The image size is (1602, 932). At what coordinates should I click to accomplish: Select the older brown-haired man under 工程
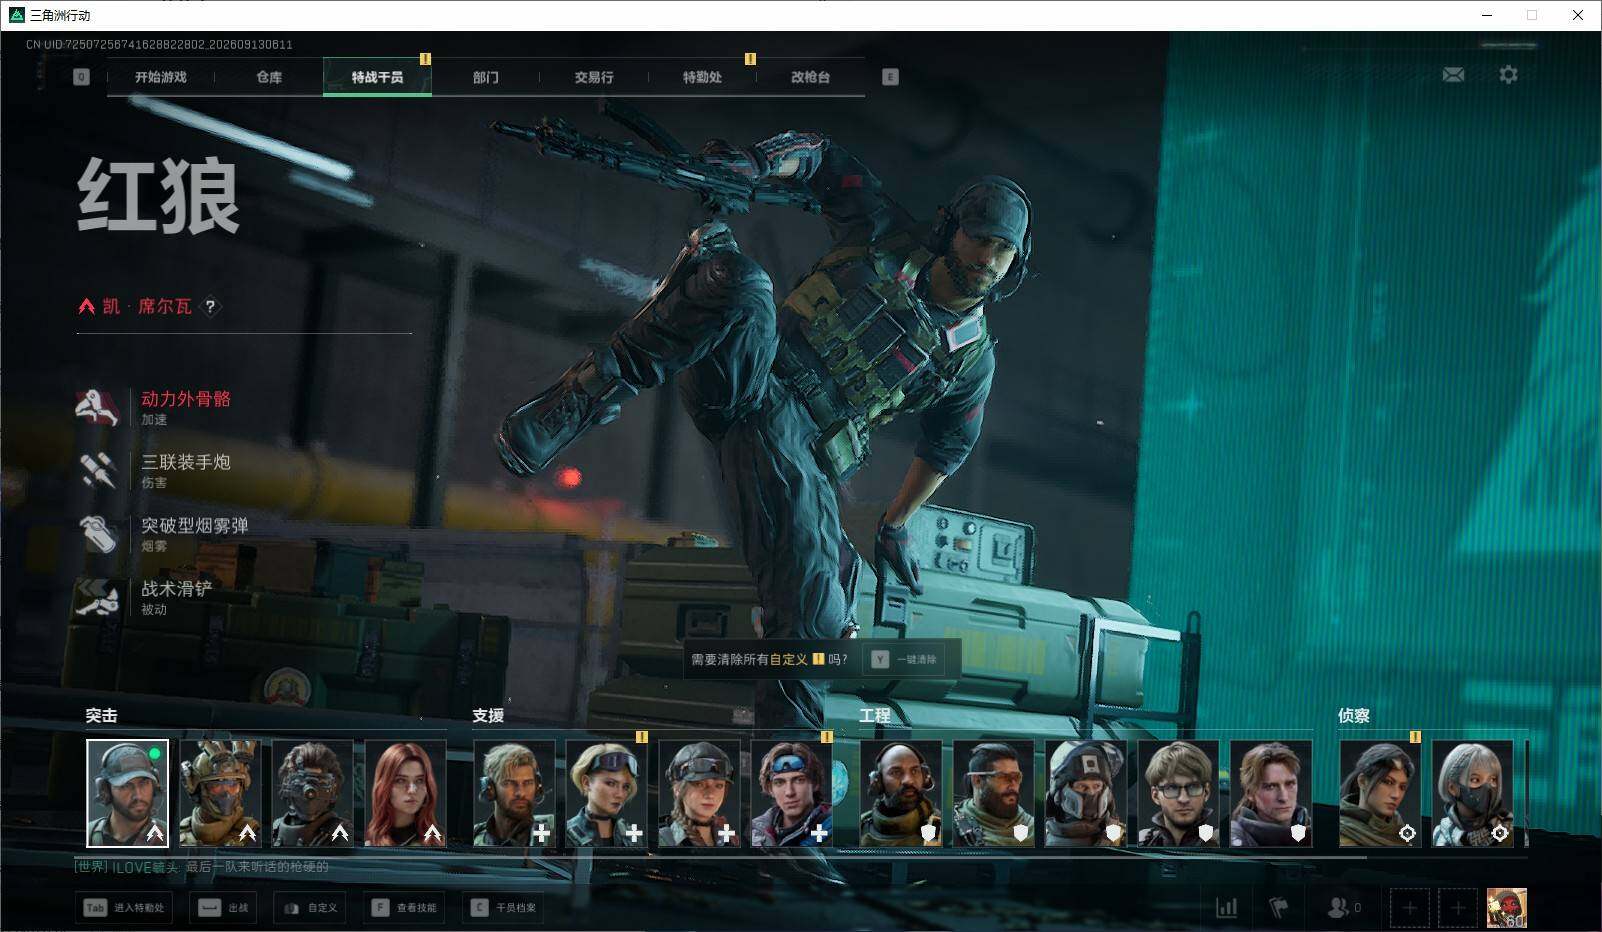click(x=1271, y=793)
